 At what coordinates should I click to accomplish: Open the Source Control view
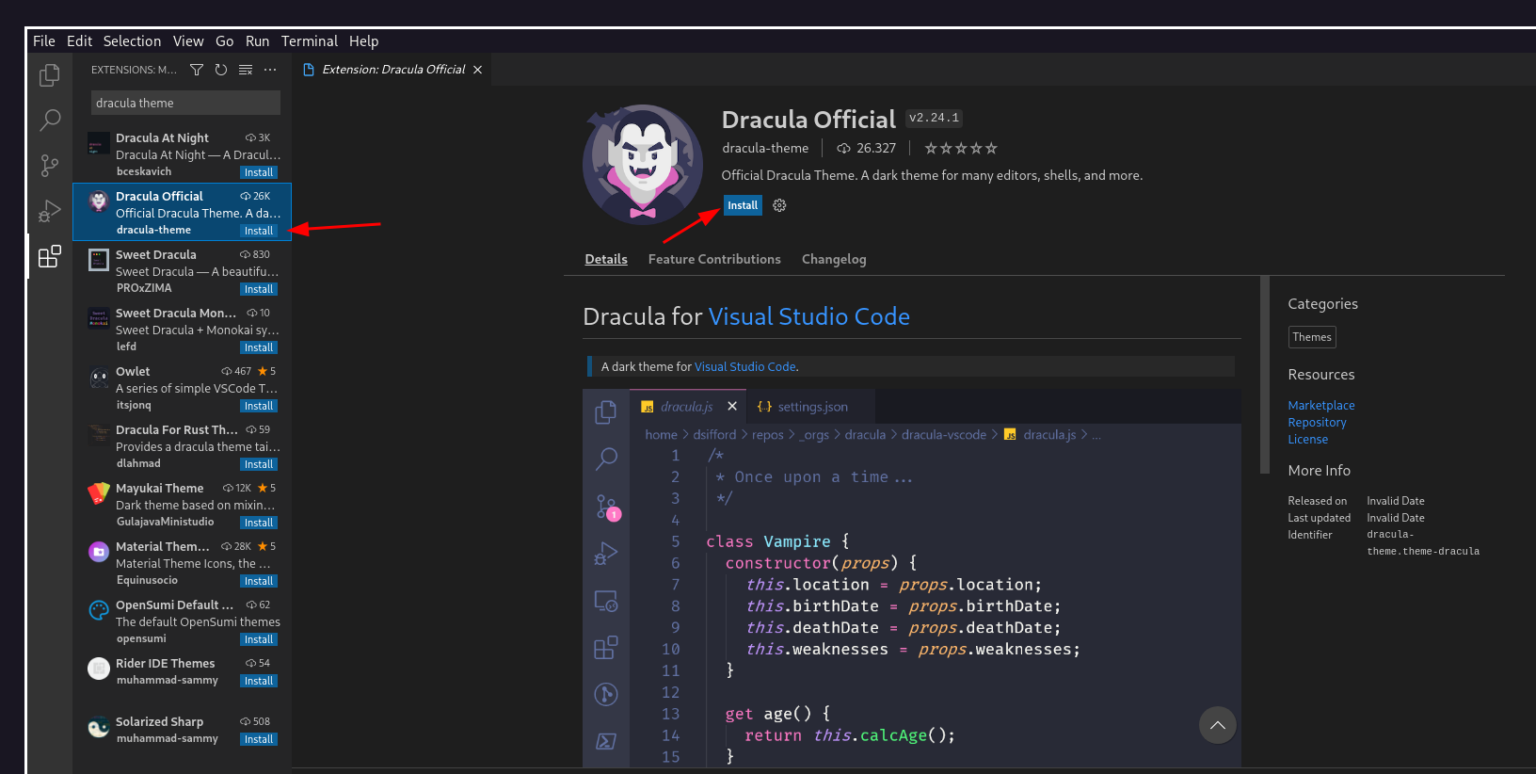coord(49,165)
